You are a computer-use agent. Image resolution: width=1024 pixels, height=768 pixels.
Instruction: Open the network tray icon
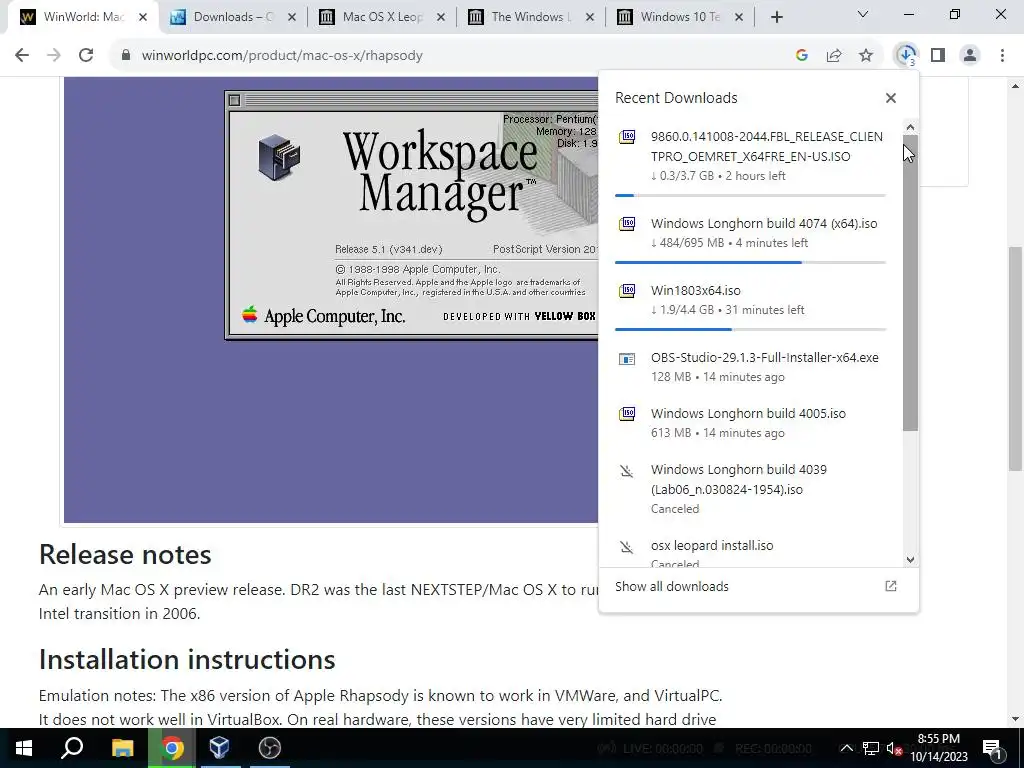871,748
